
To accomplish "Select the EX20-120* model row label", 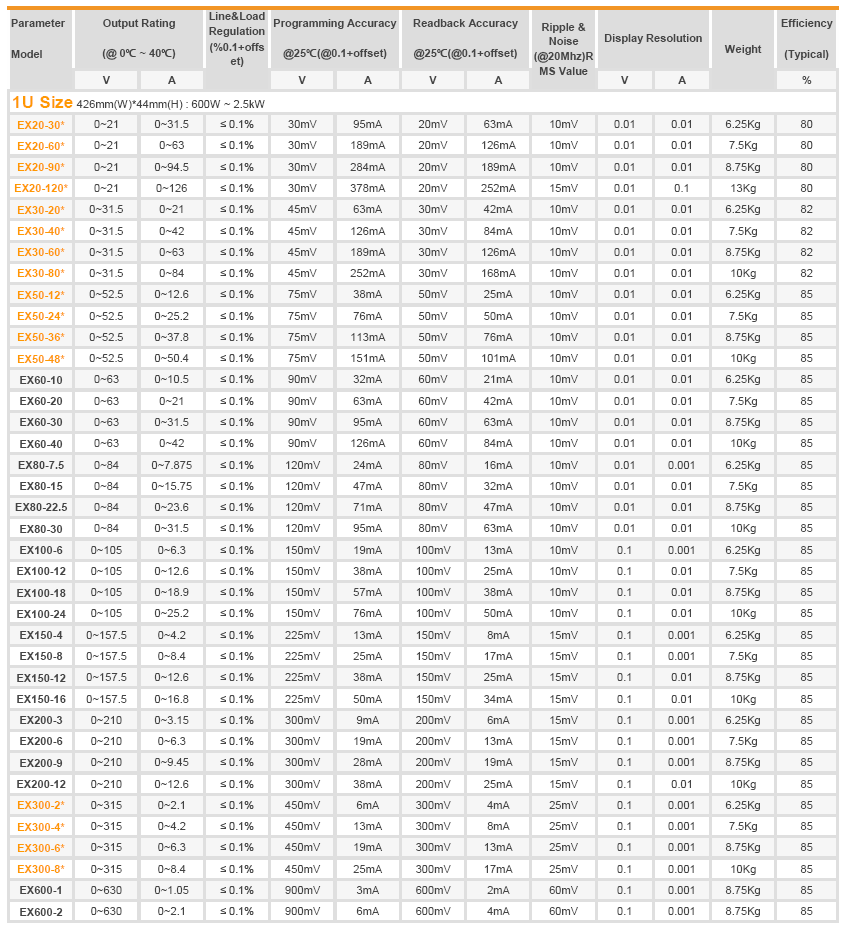I will 41,188.
